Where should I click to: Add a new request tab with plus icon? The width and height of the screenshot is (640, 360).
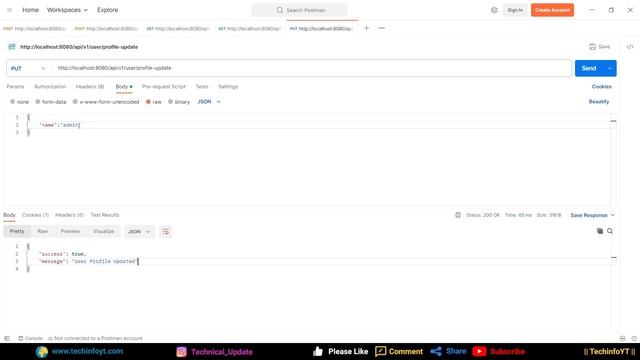pos(367,28)
